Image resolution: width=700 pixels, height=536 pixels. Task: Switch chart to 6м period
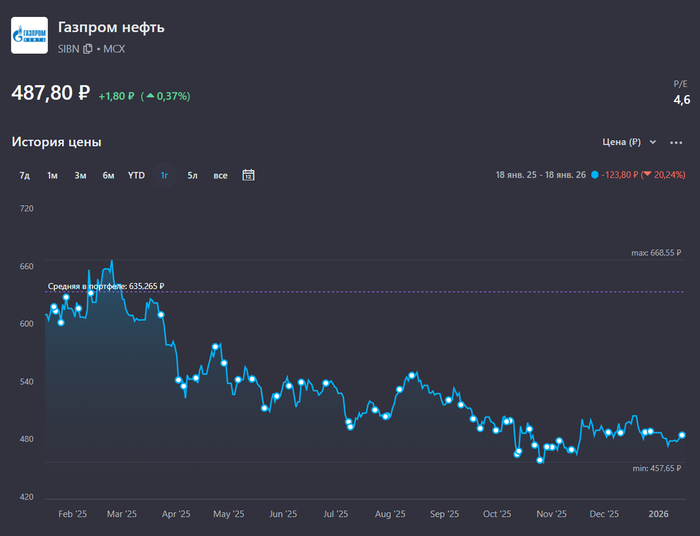(x=108, y=175)
